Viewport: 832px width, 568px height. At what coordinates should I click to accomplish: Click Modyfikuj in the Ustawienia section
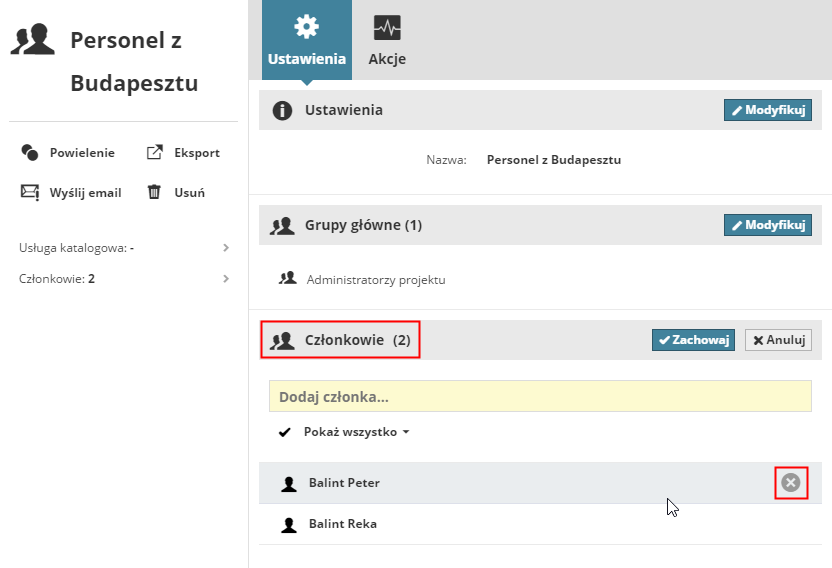coord(767,110)
